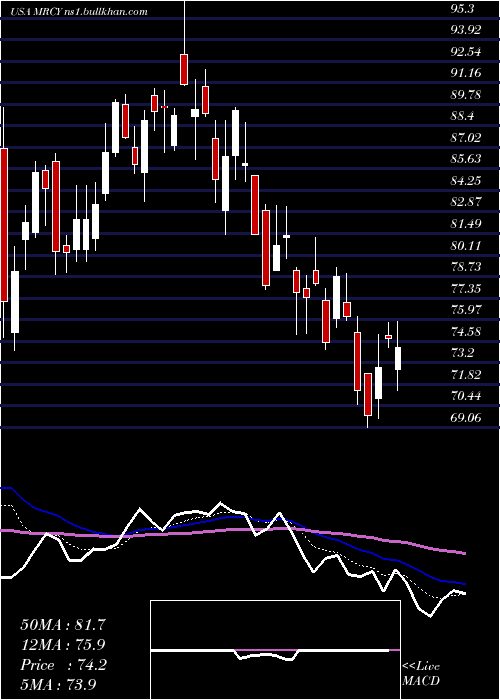Select the 87.02 price axis label
Image resolution: width=500 pixels, height=700 pixels.
(466, 138)
